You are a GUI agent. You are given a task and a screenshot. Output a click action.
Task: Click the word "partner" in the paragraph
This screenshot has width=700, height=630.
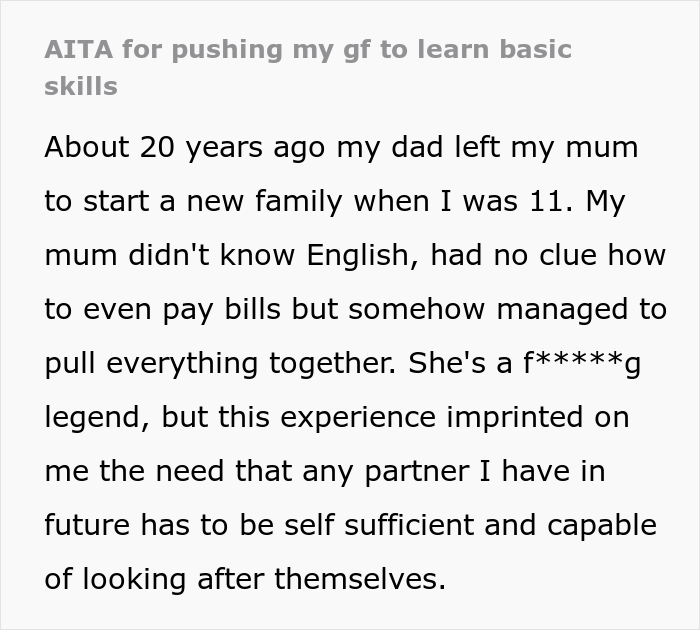417,471
